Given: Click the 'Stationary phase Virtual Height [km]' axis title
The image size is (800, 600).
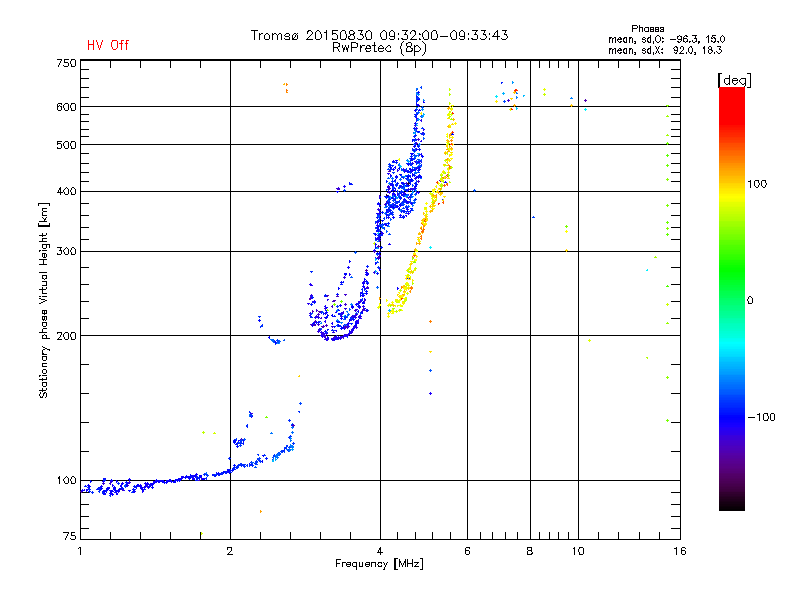Looking at the screenshot, I should point(44,300).
